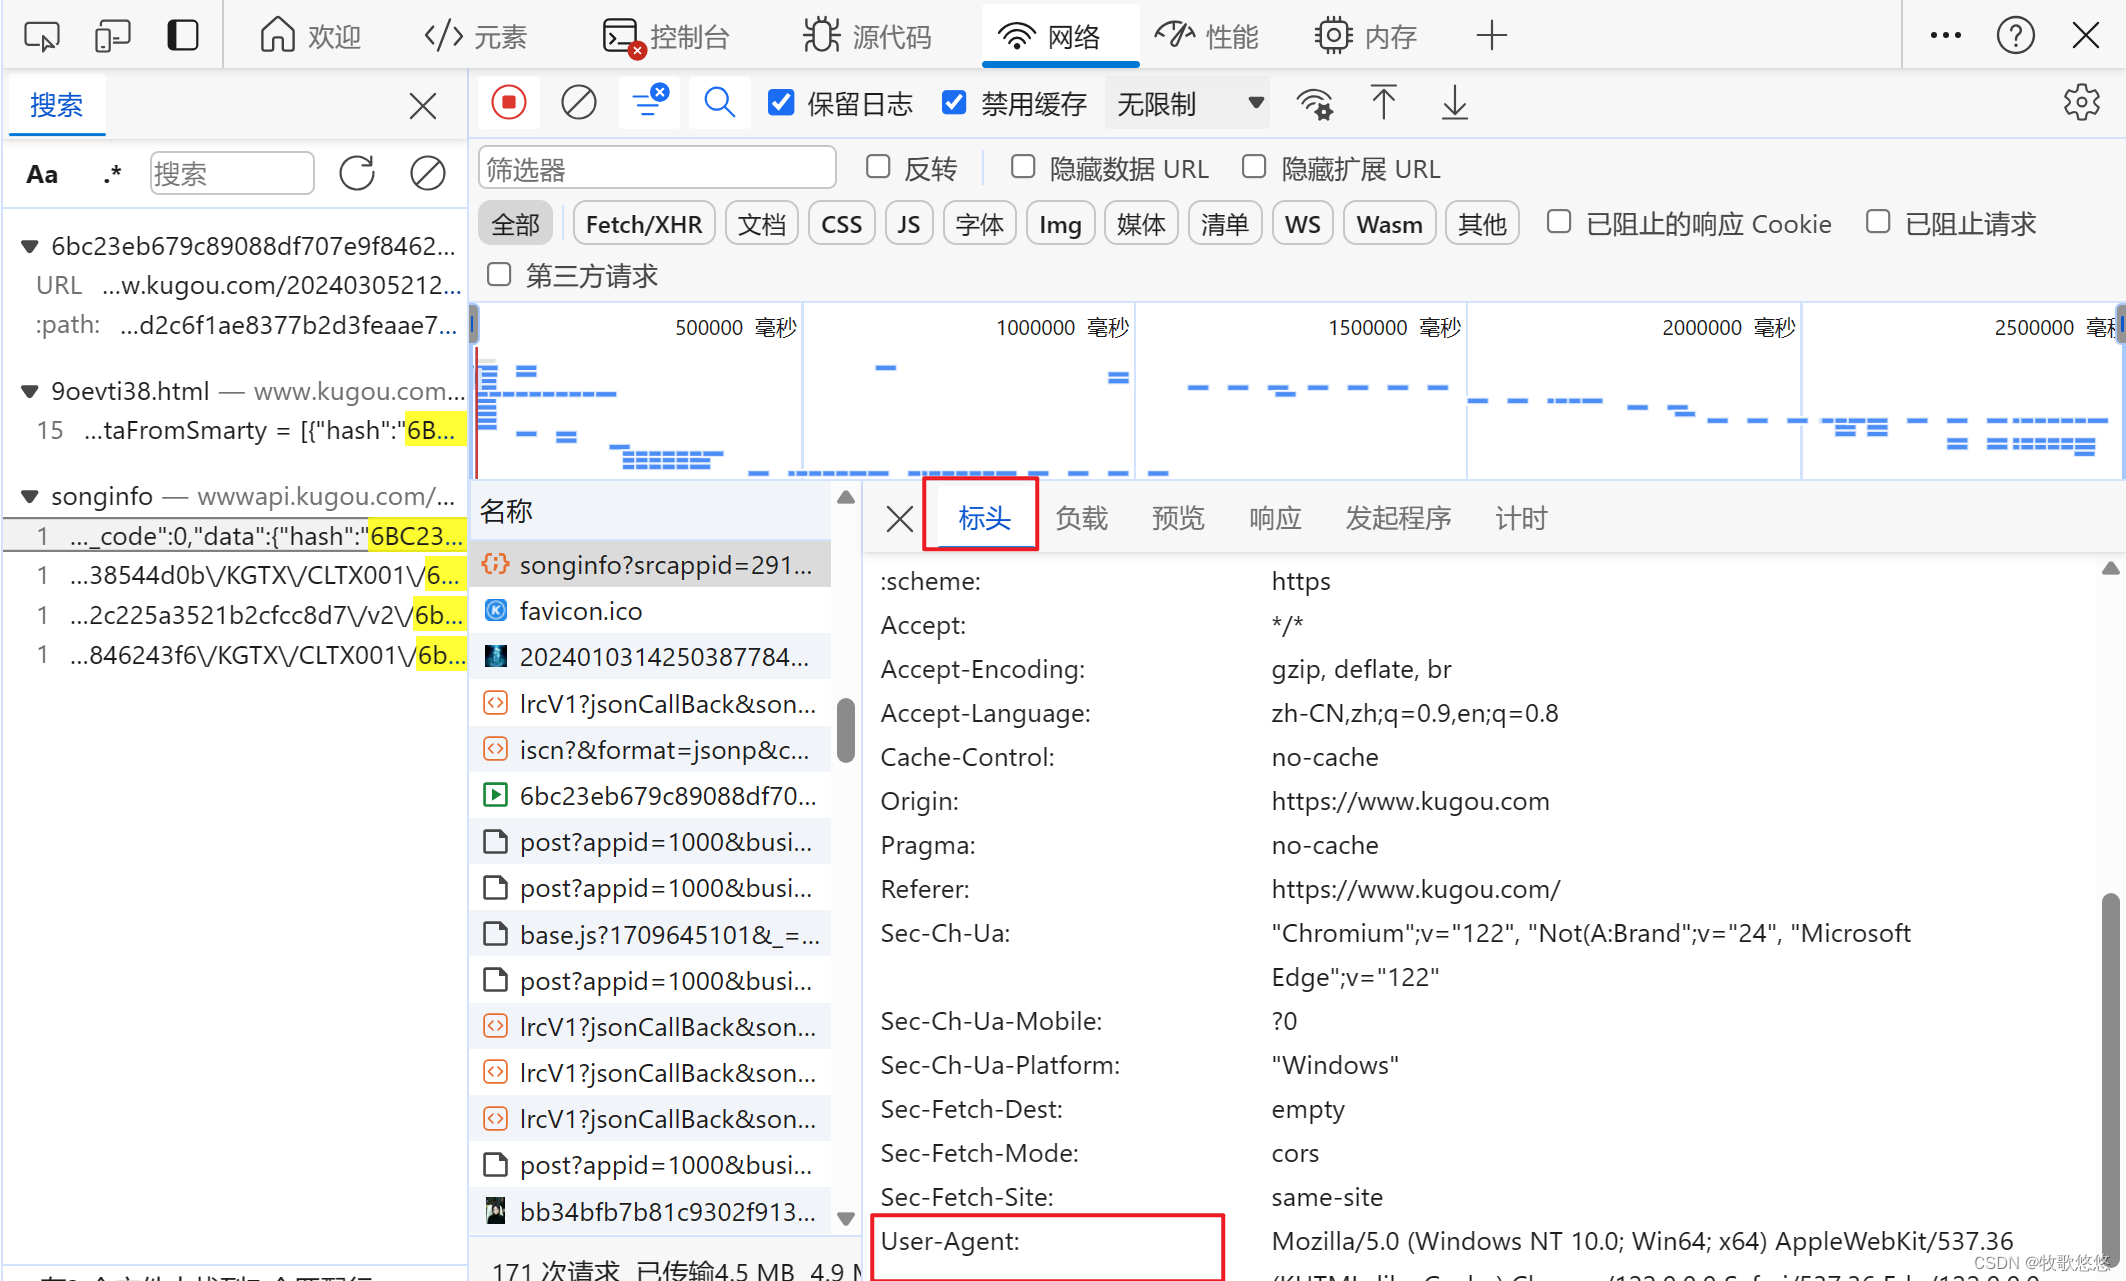
Task: Collapse the songinfo search result group
Action: (30, 496)
